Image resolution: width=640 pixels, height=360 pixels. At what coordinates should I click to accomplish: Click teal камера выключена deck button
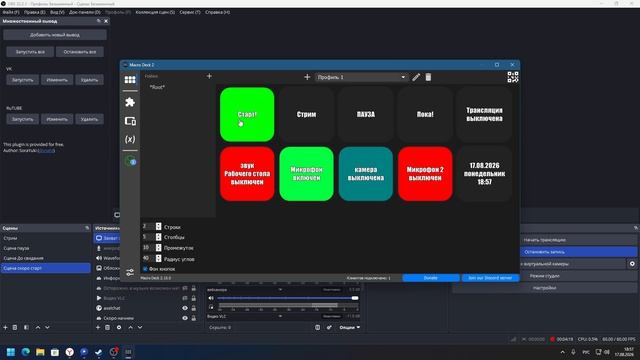click(366, 174)
